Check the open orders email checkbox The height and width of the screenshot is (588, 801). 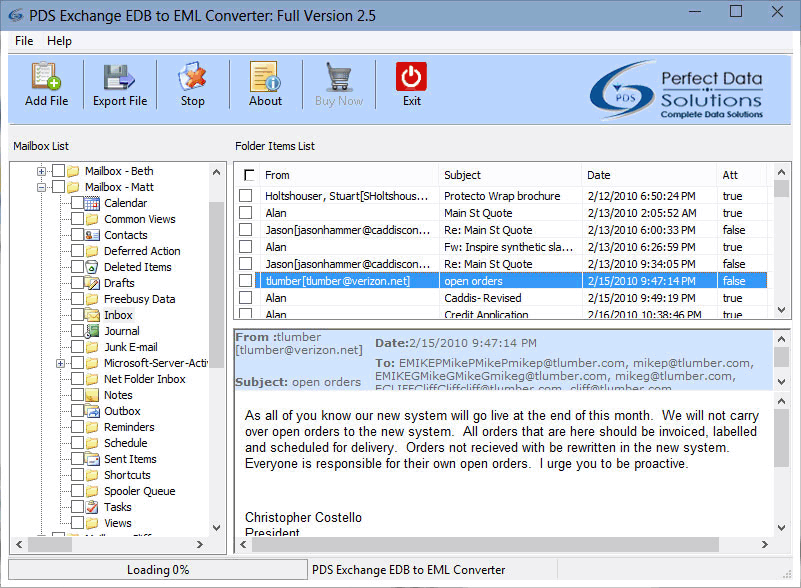pyautogui.click(x=246, y=280)
